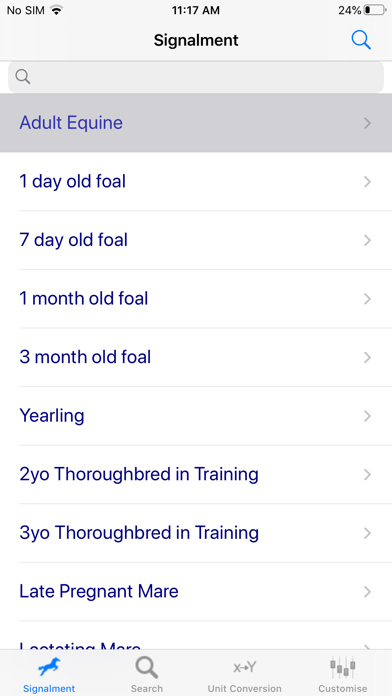The image size is (392, 696).
Task: Select Signalment tab label
Action: pyautogui.click(x=49, y=688)
